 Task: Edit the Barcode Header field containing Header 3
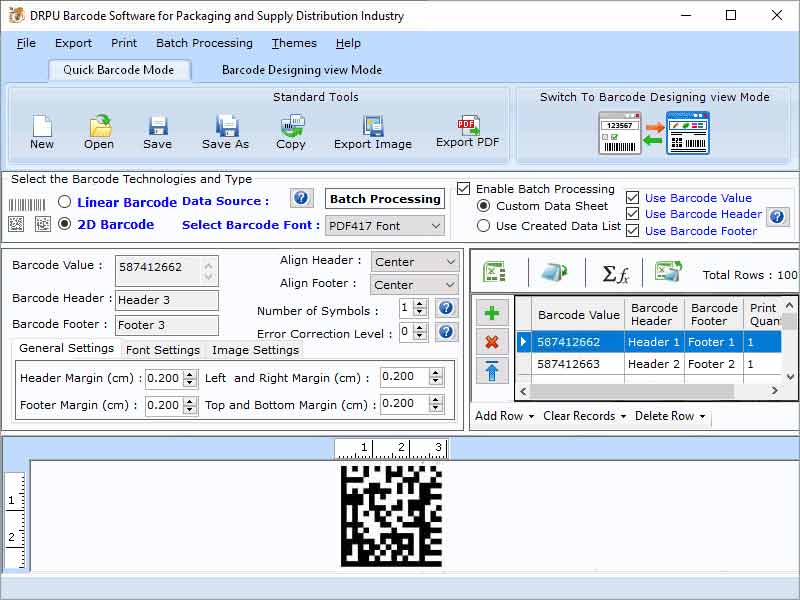(166, 300)
